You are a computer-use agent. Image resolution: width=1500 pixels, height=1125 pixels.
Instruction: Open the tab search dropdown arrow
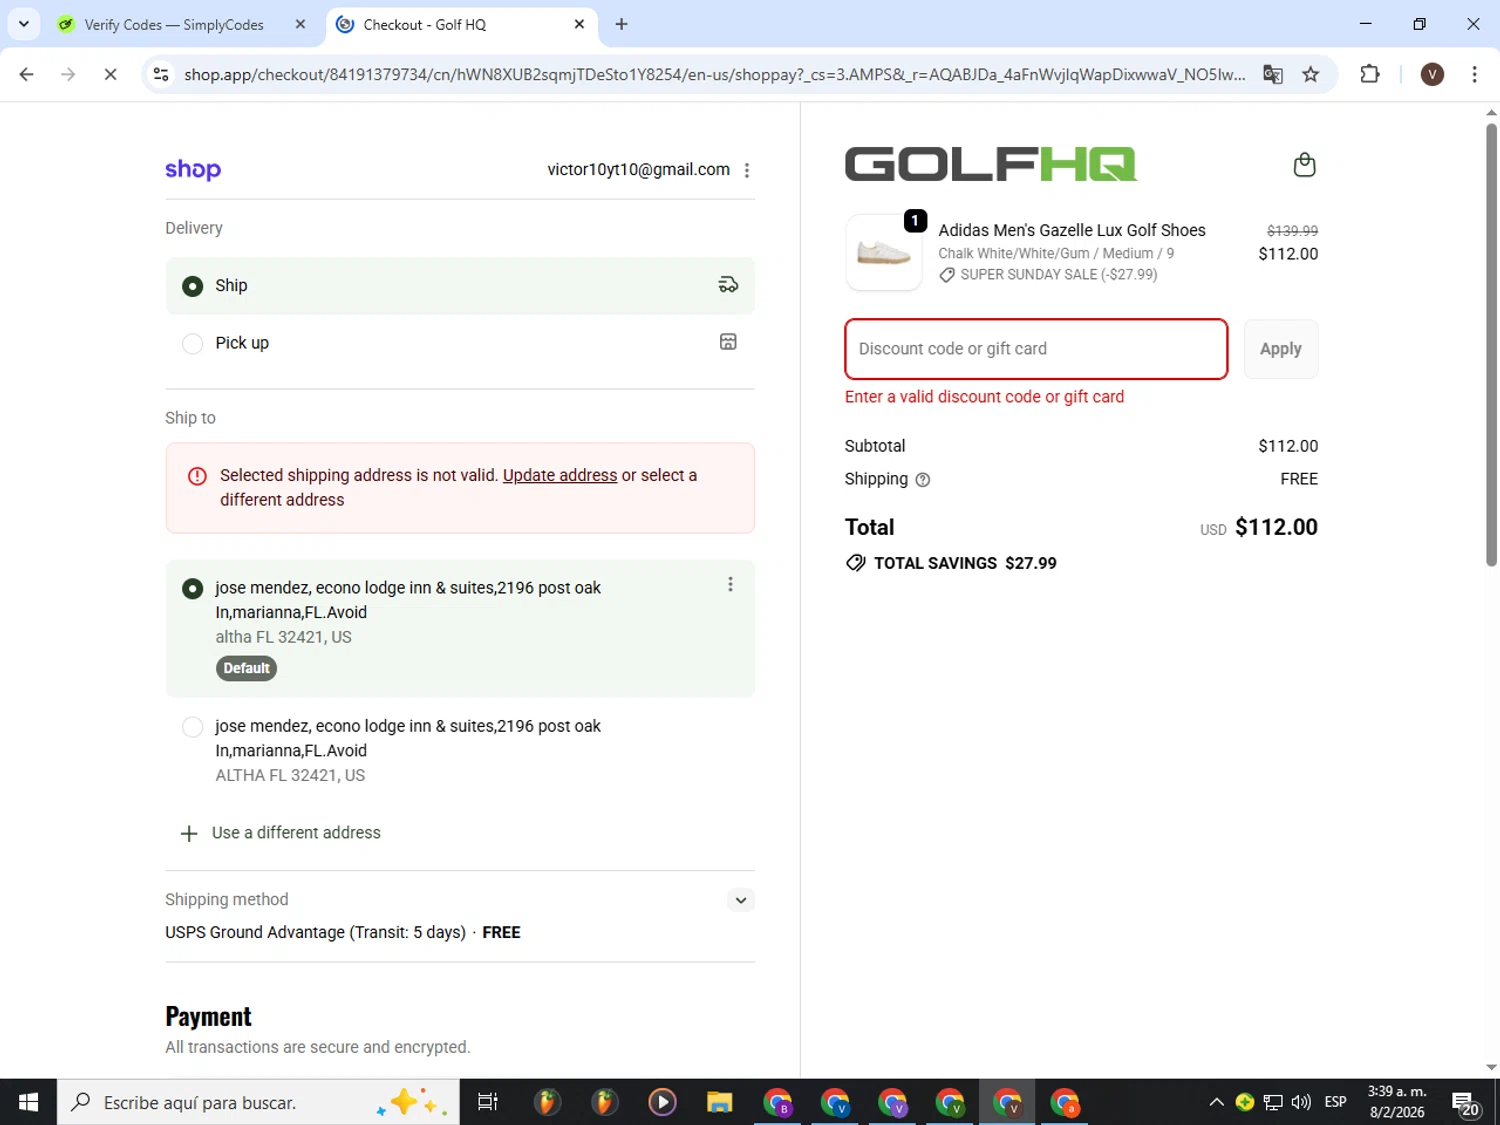coord(23,24)
